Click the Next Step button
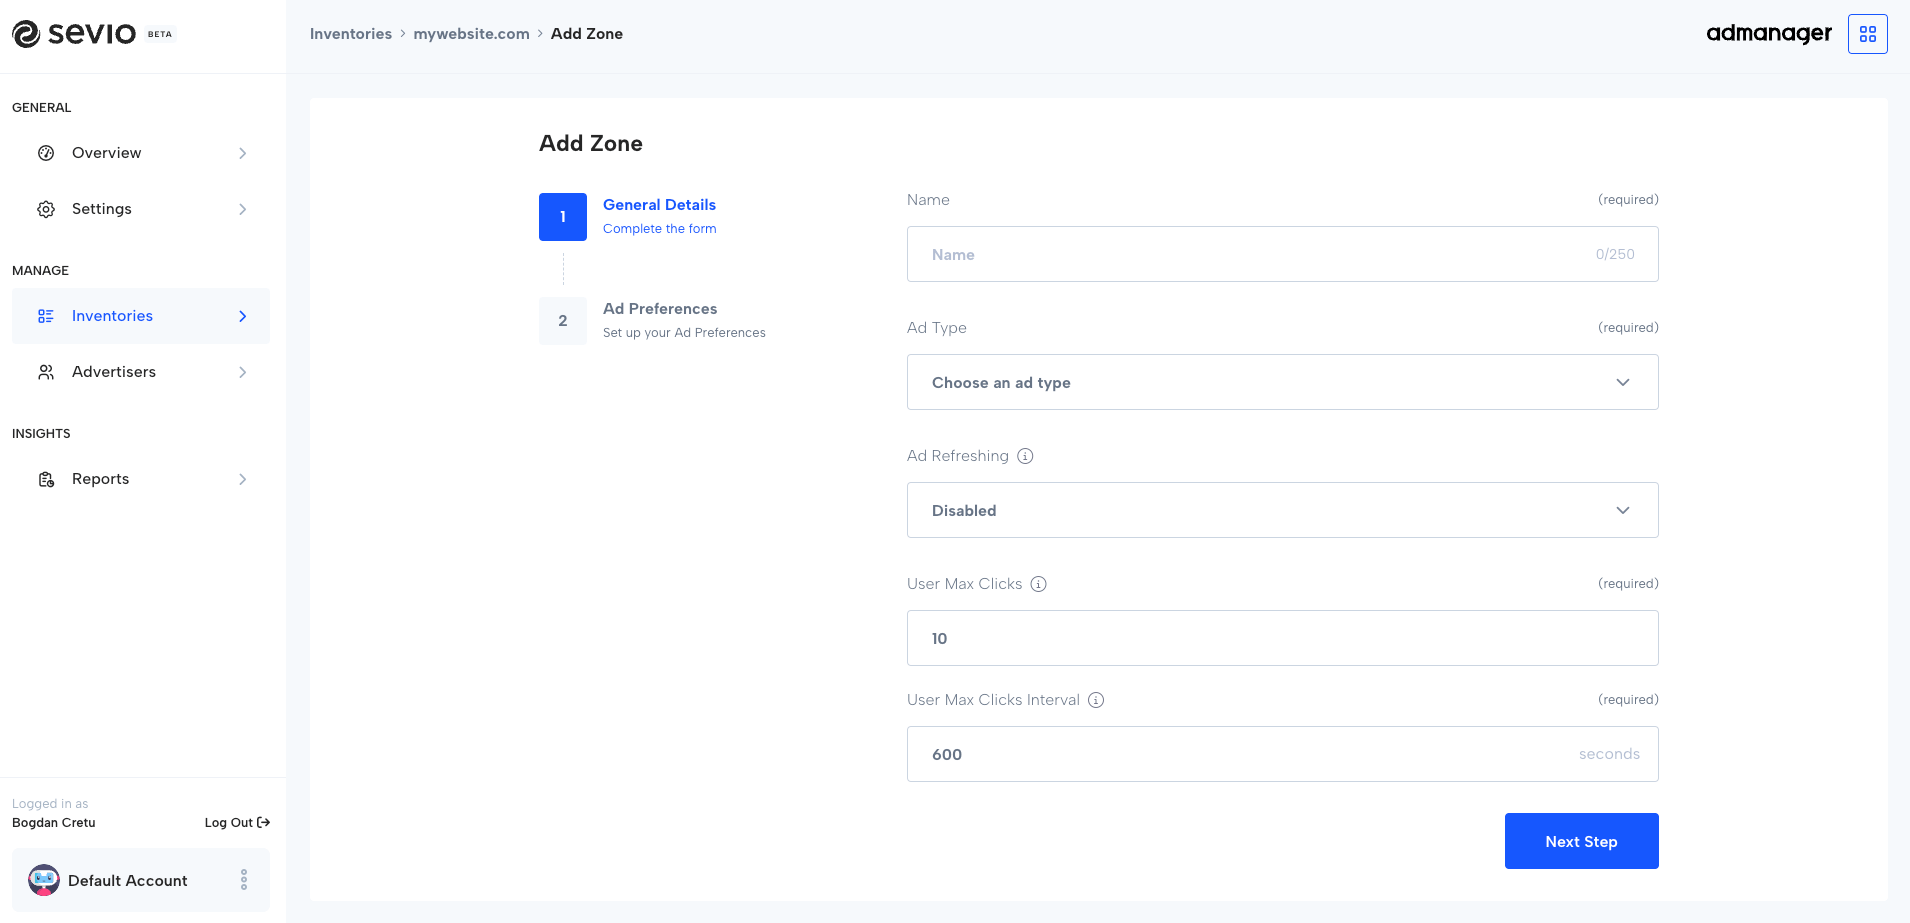 (1581, 841)
